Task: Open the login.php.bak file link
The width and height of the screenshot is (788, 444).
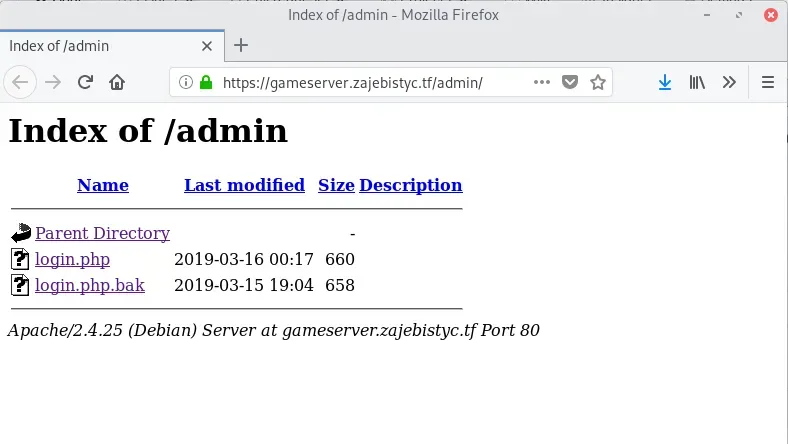Action: 90,285
